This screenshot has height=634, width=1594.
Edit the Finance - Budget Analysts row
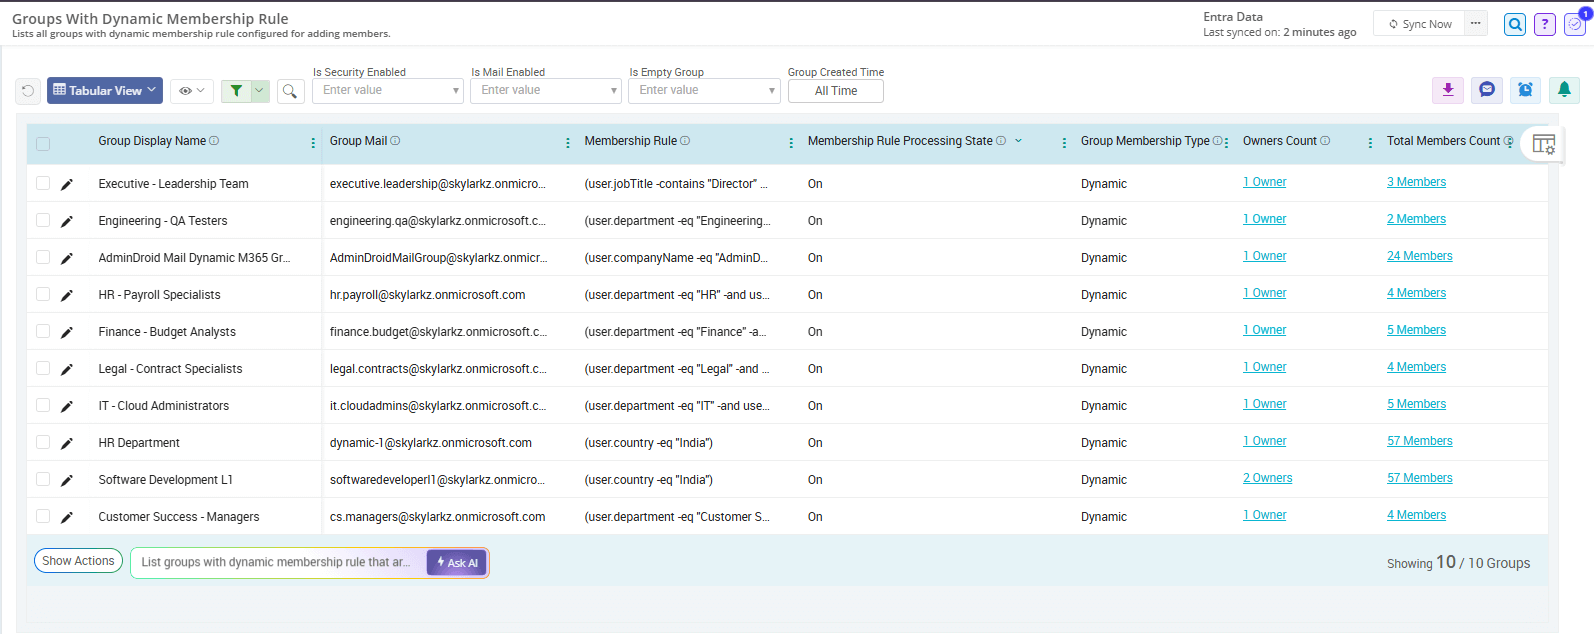coord(67,332)
